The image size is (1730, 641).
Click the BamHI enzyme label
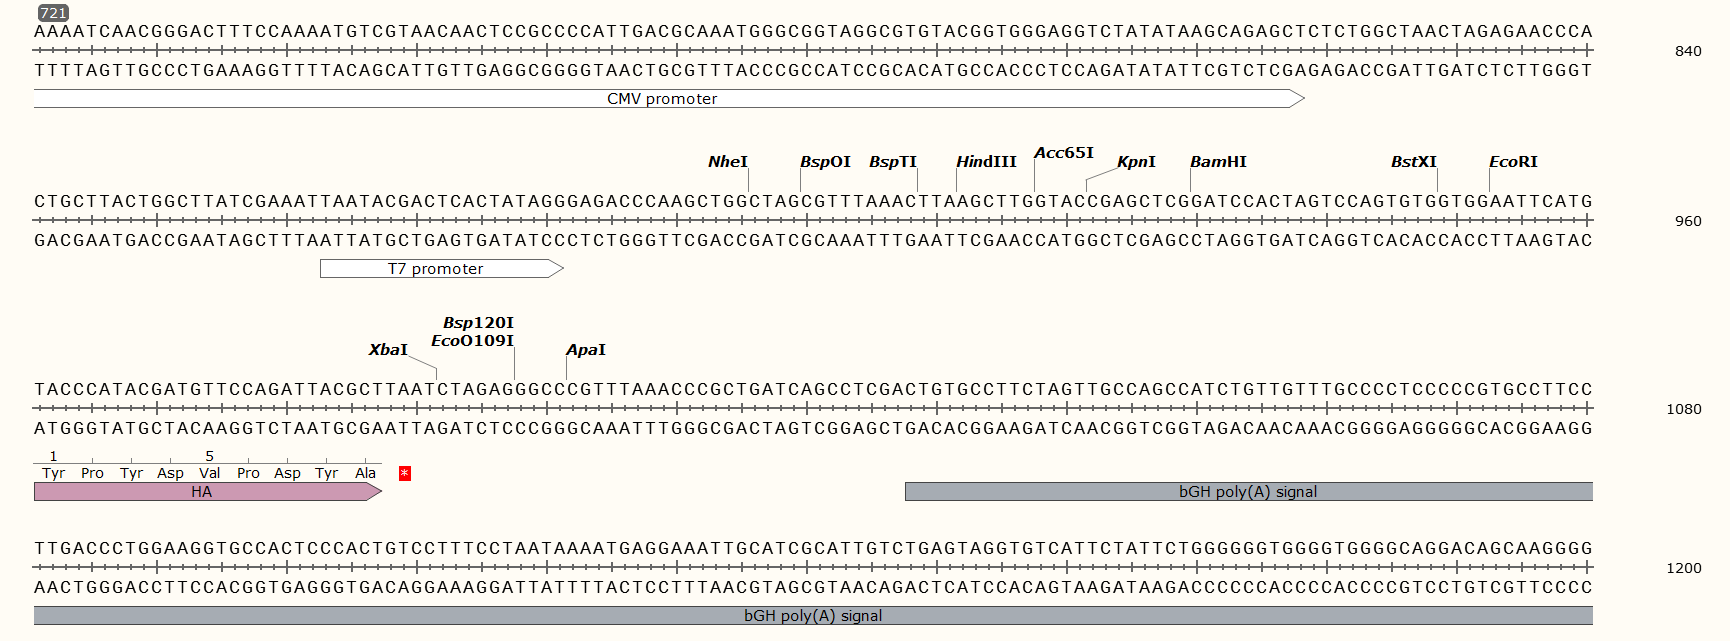(1218, 162)
